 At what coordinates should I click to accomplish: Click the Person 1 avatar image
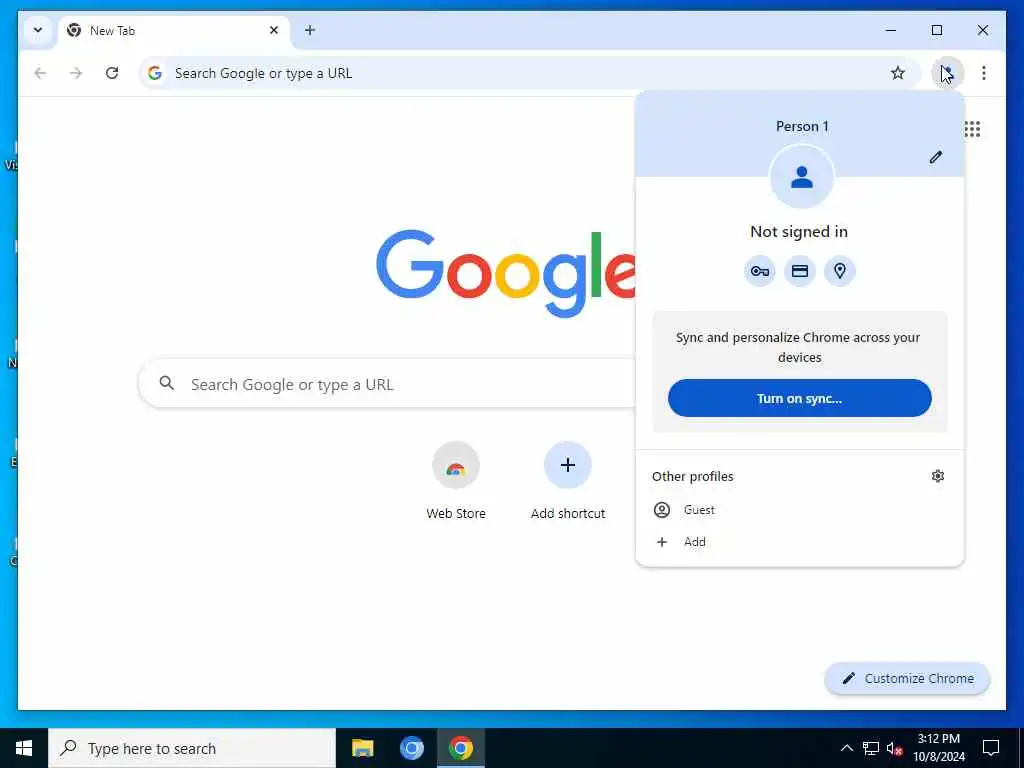pos(801,177)
